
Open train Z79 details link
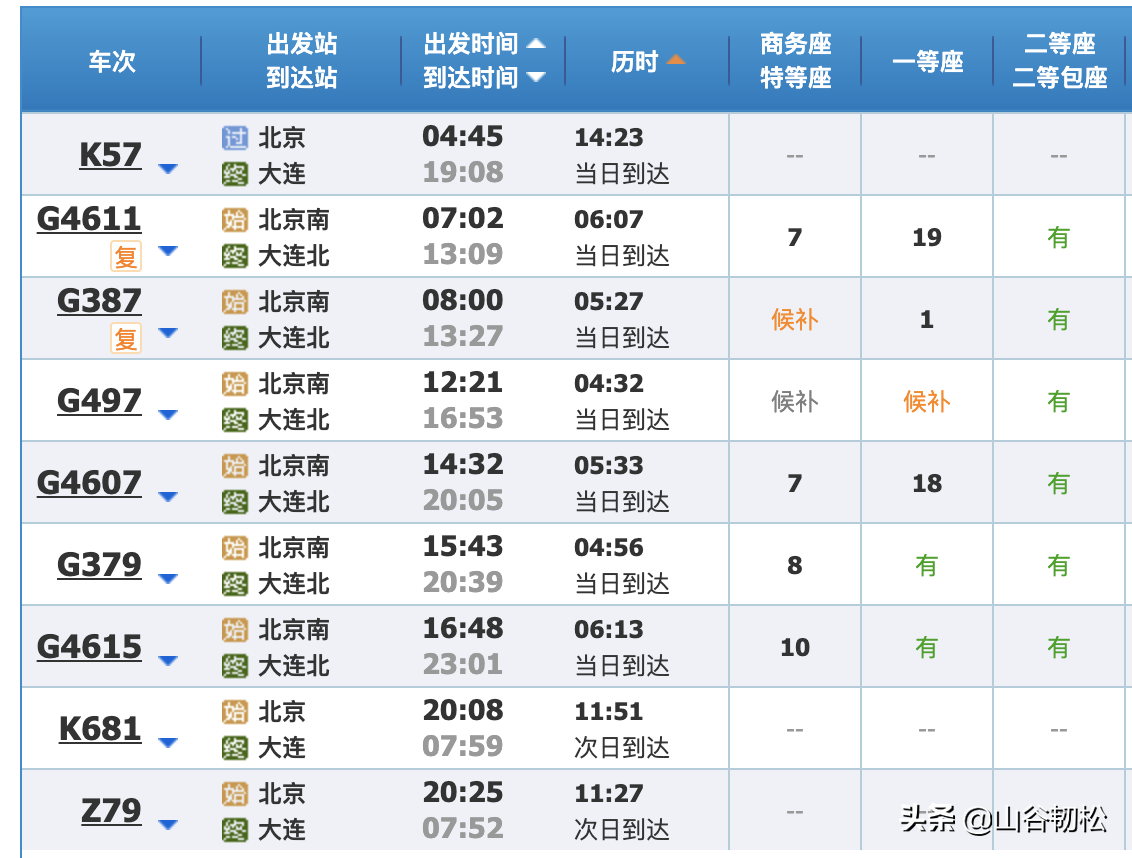pos(110,810)
